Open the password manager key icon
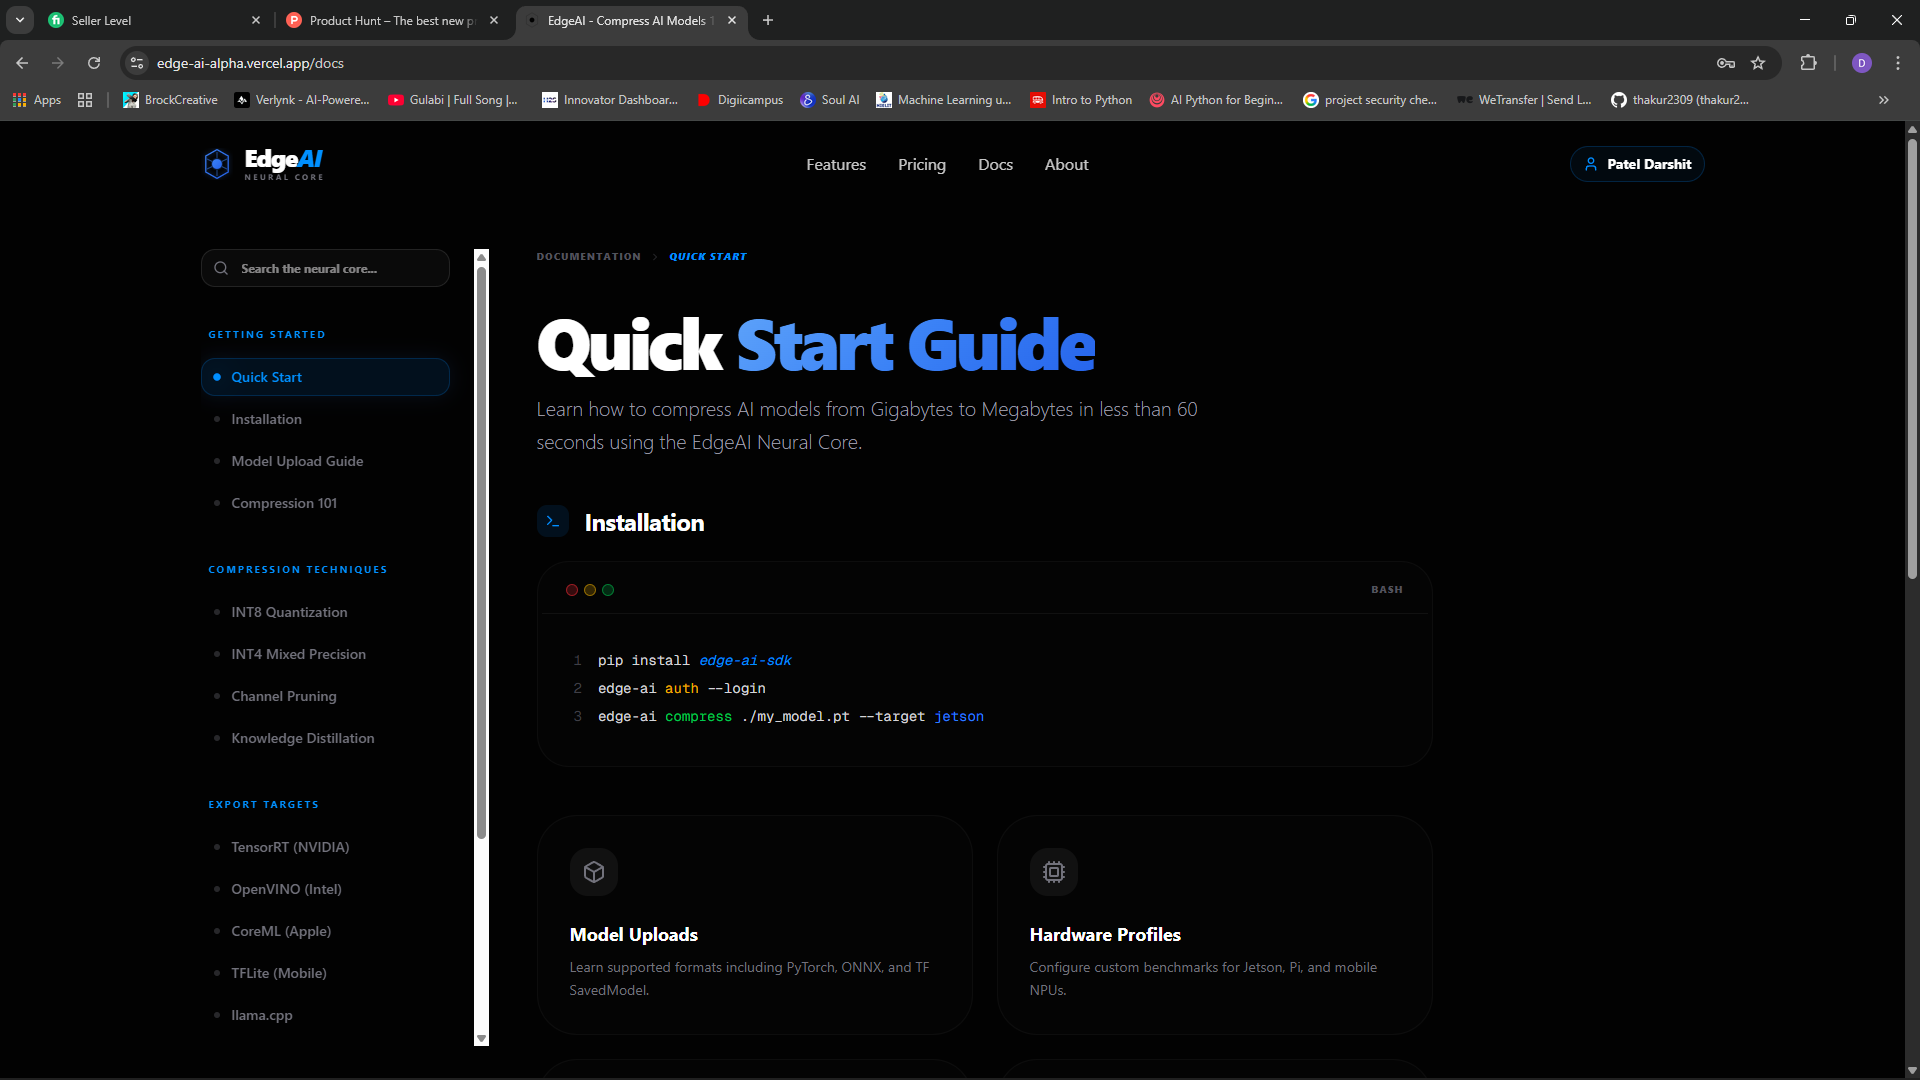The image size is (1920, 1080). (1726, 63)
